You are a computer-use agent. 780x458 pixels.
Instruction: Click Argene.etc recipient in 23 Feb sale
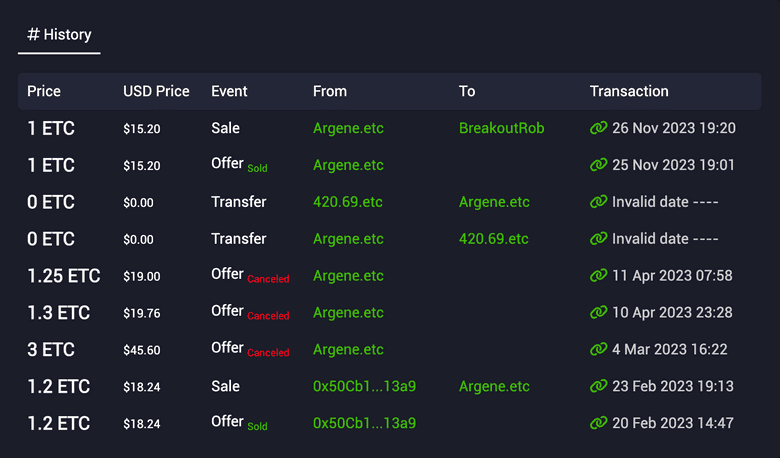tap(494, 386)
